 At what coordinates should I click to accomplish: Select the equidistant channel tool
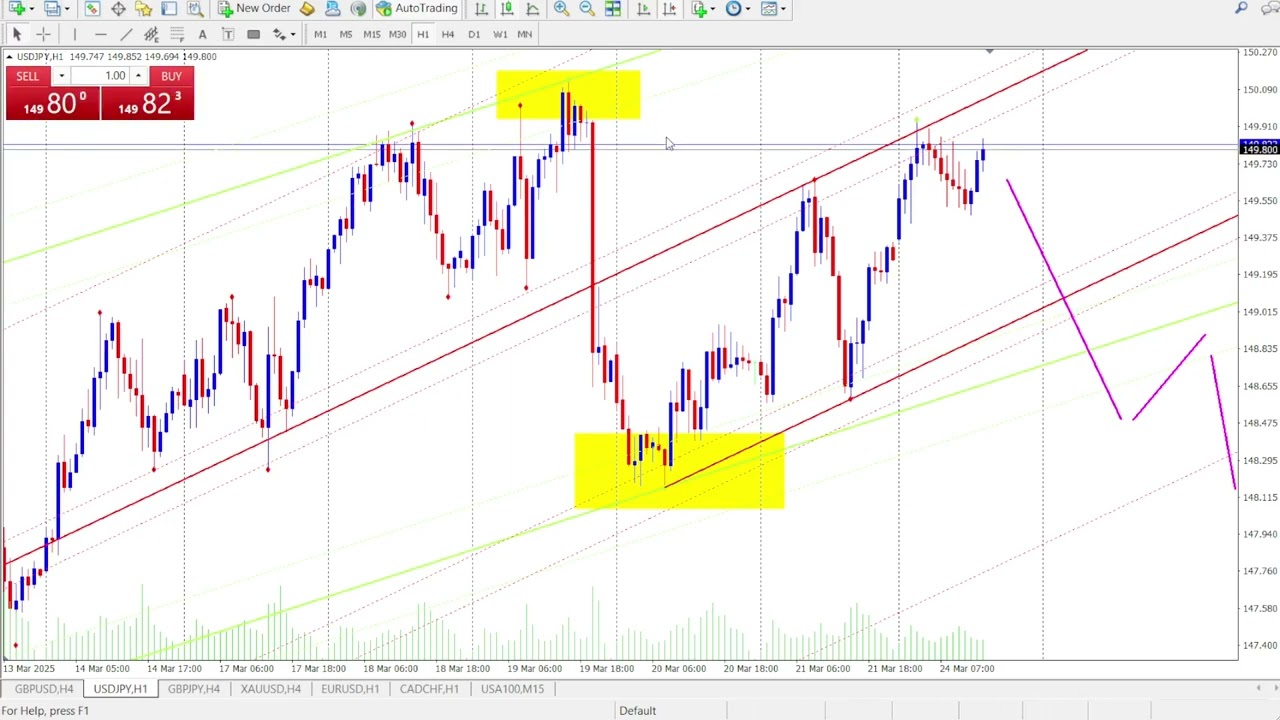click(x=151, y=34)
